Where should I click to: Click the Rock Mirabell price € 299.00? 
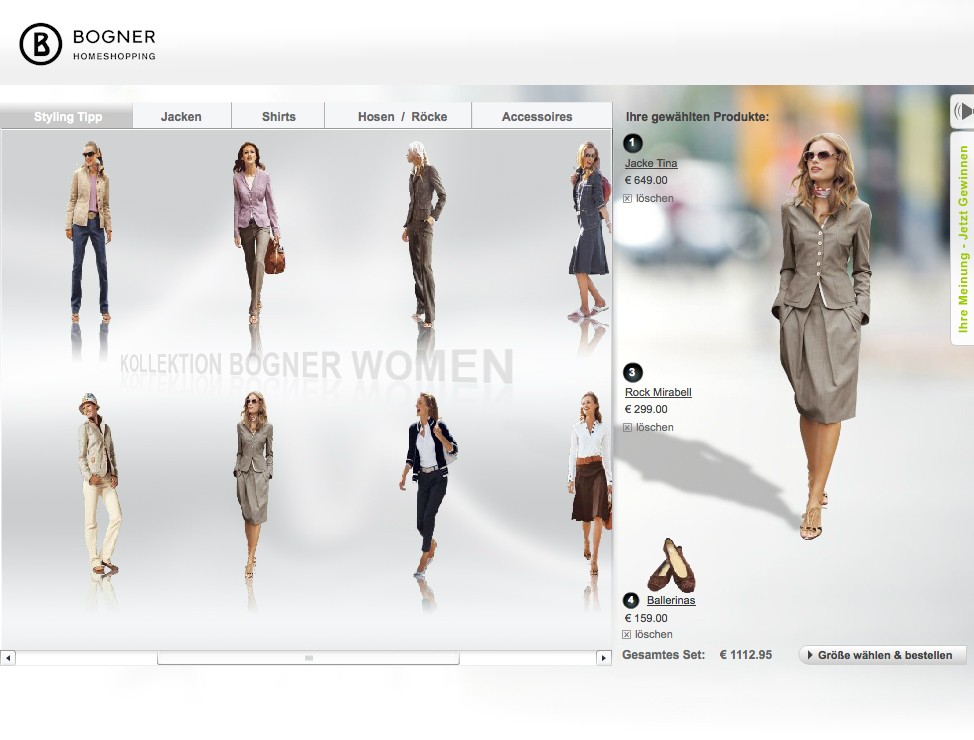click(x=646, y=409)
